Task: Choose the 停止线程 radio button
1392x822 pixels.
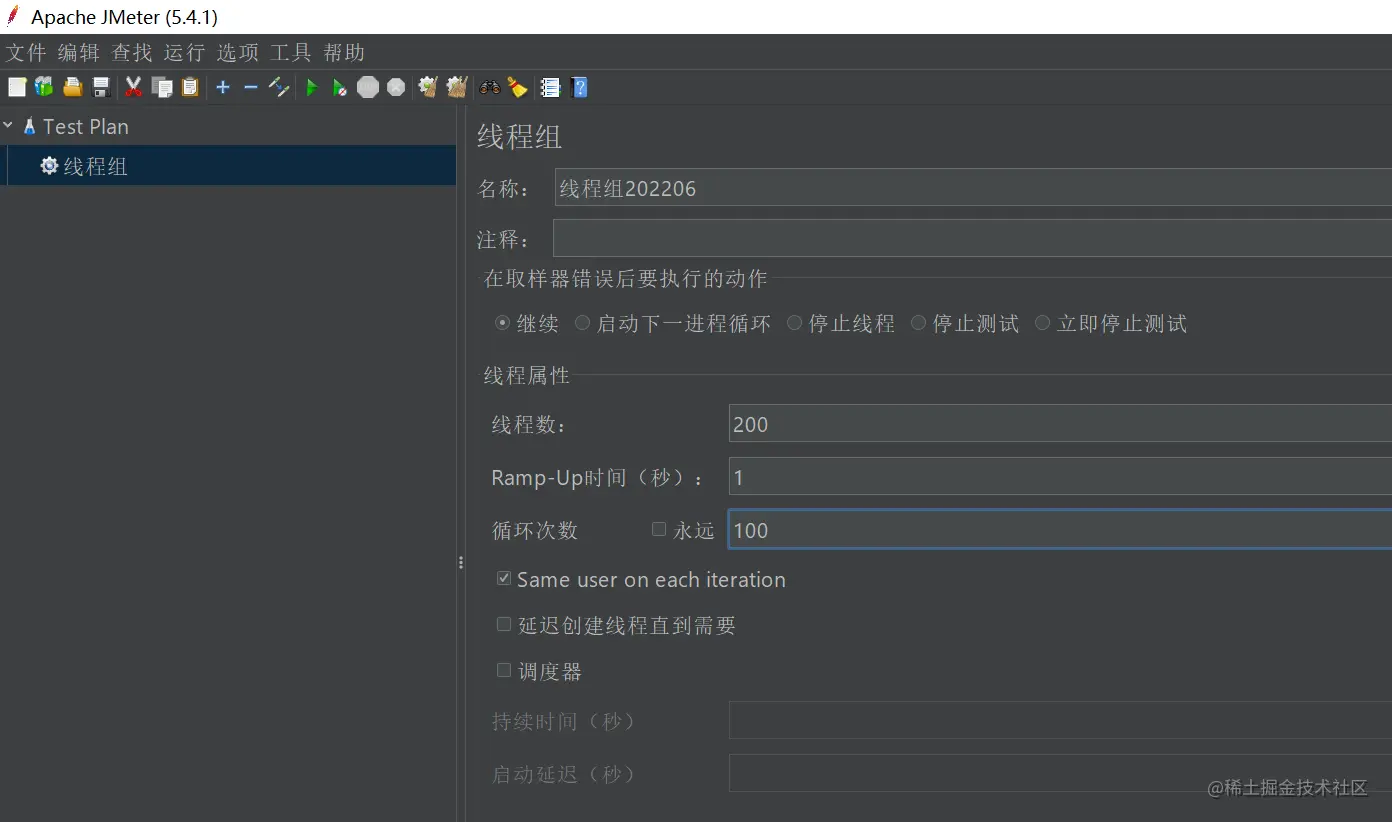Action: [x=794, y=323]
